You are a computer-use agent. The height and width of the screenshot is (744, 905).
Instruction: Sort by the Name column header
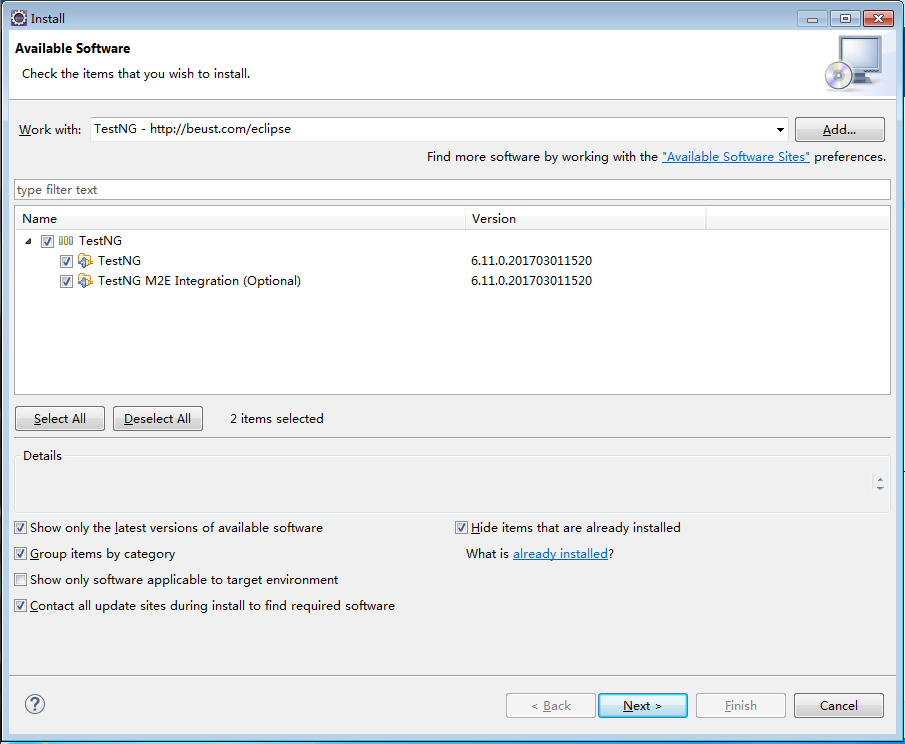click(x=240, y=219)
